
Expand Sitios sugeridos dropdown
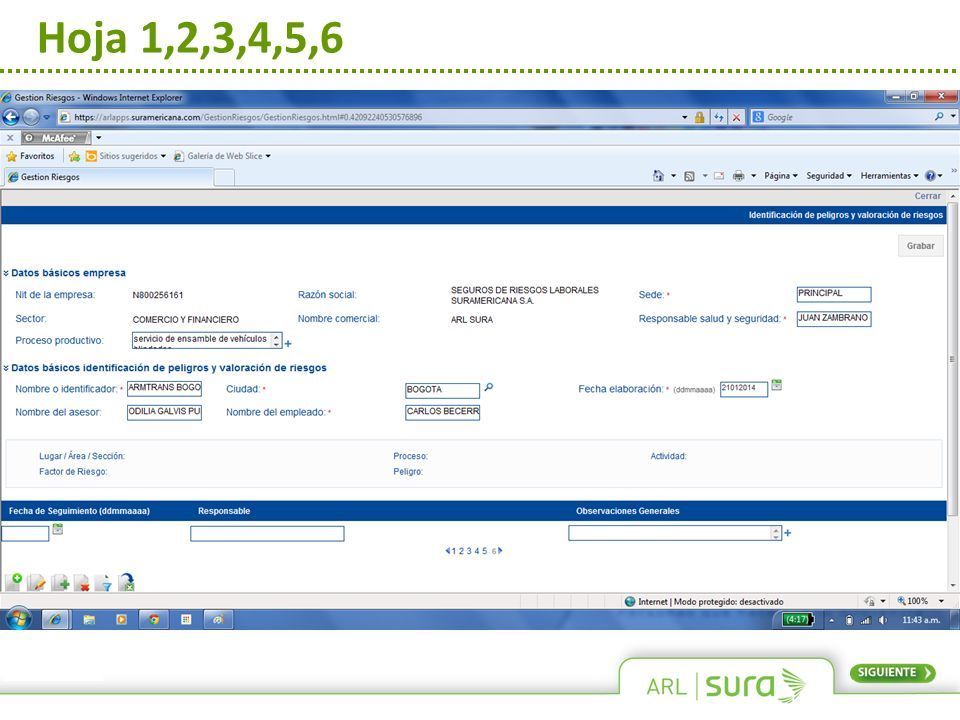point(163,156)
